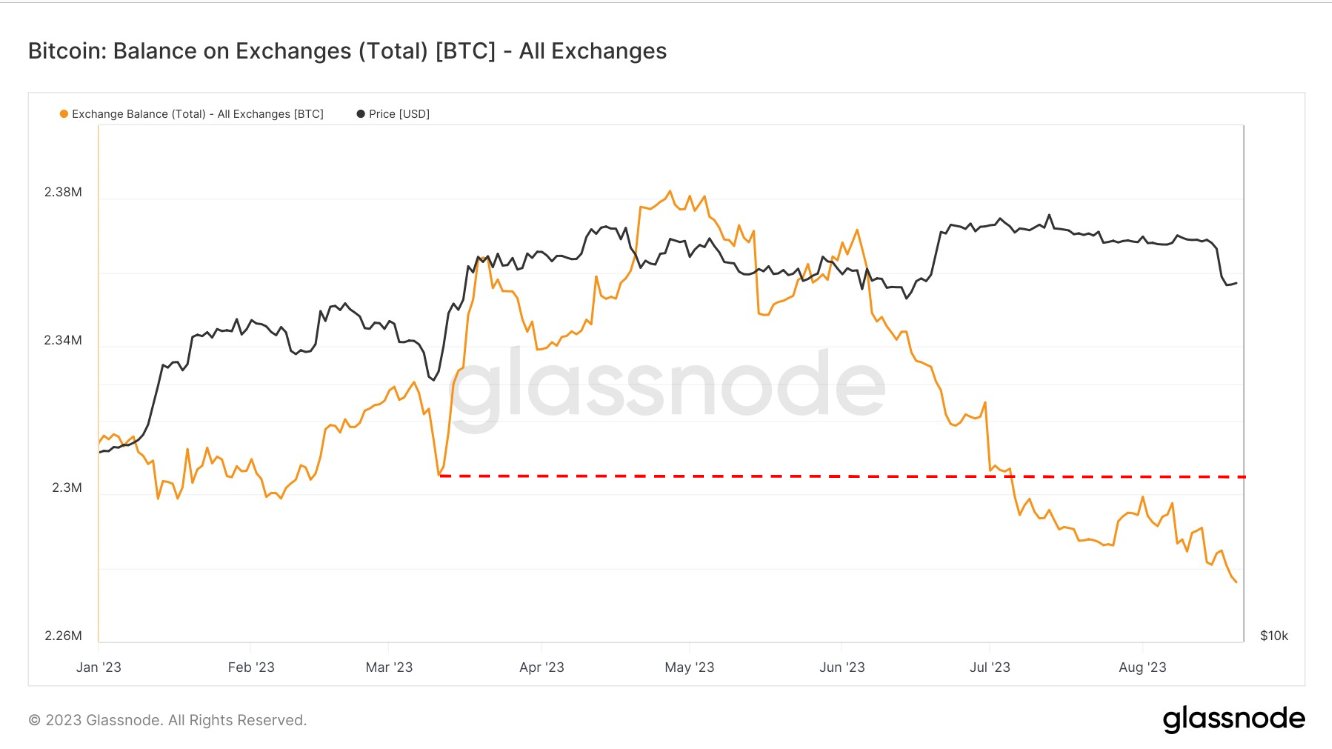The width and height of the screenshot is (1332, 749).
Task: Click the $10k right-axis label
Action: tap(1273, 636)
